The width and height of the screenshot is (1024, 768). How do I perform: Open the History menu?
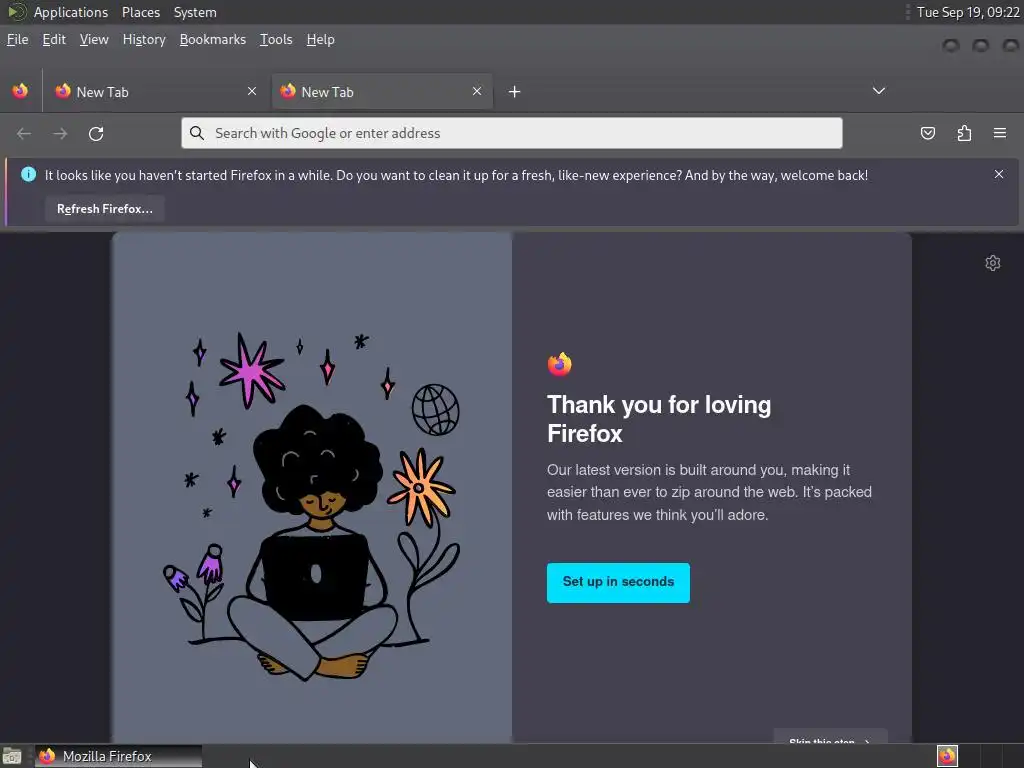tap(144, 40)
